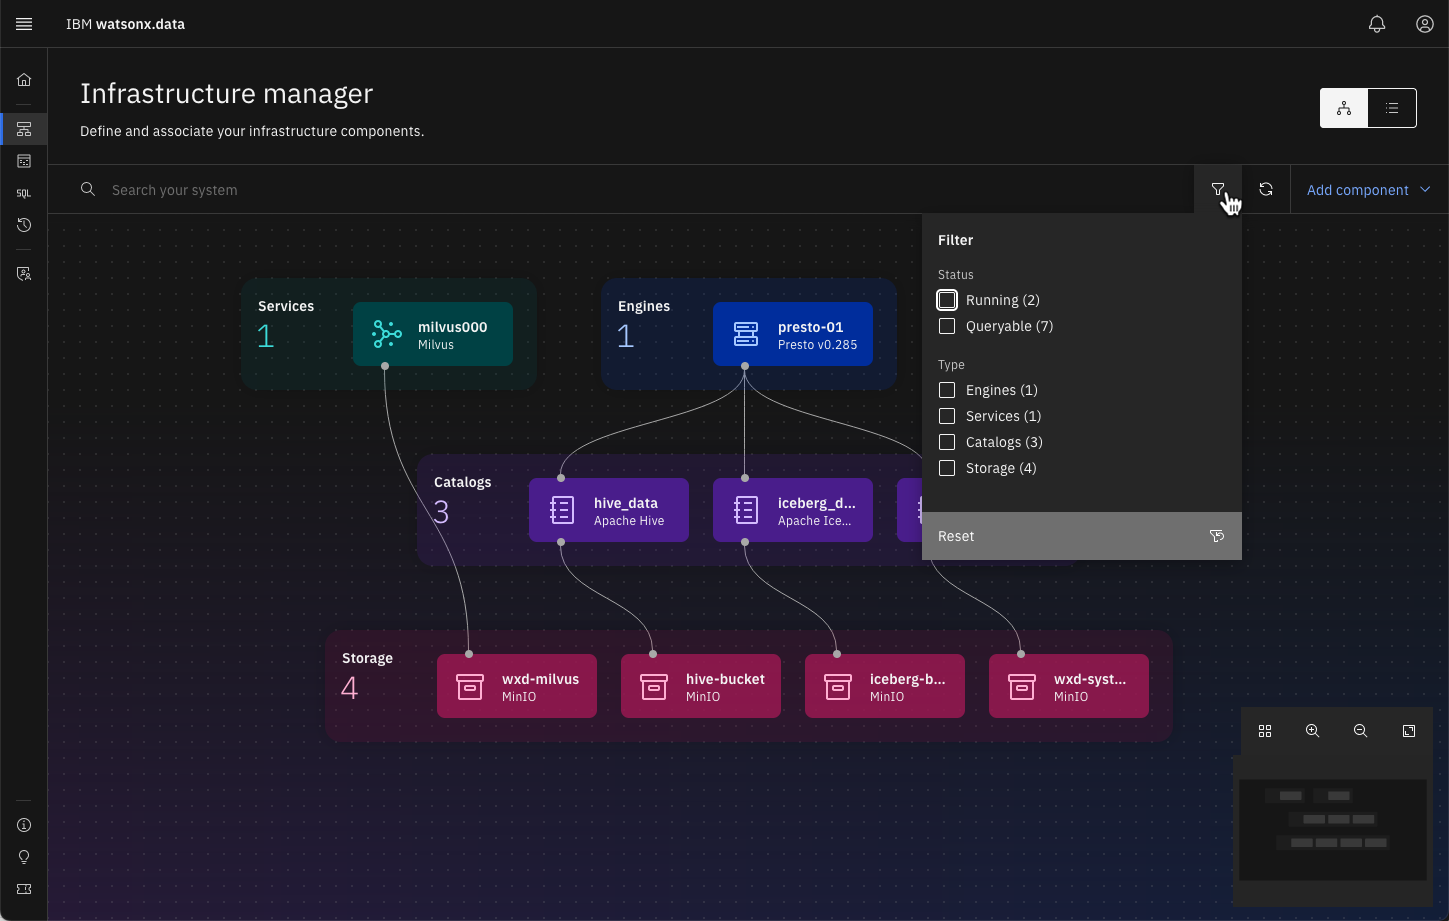Click the IBM watsonx.data title
The width and height of the screenshot is (1449, 921).
tap(125, 24)
